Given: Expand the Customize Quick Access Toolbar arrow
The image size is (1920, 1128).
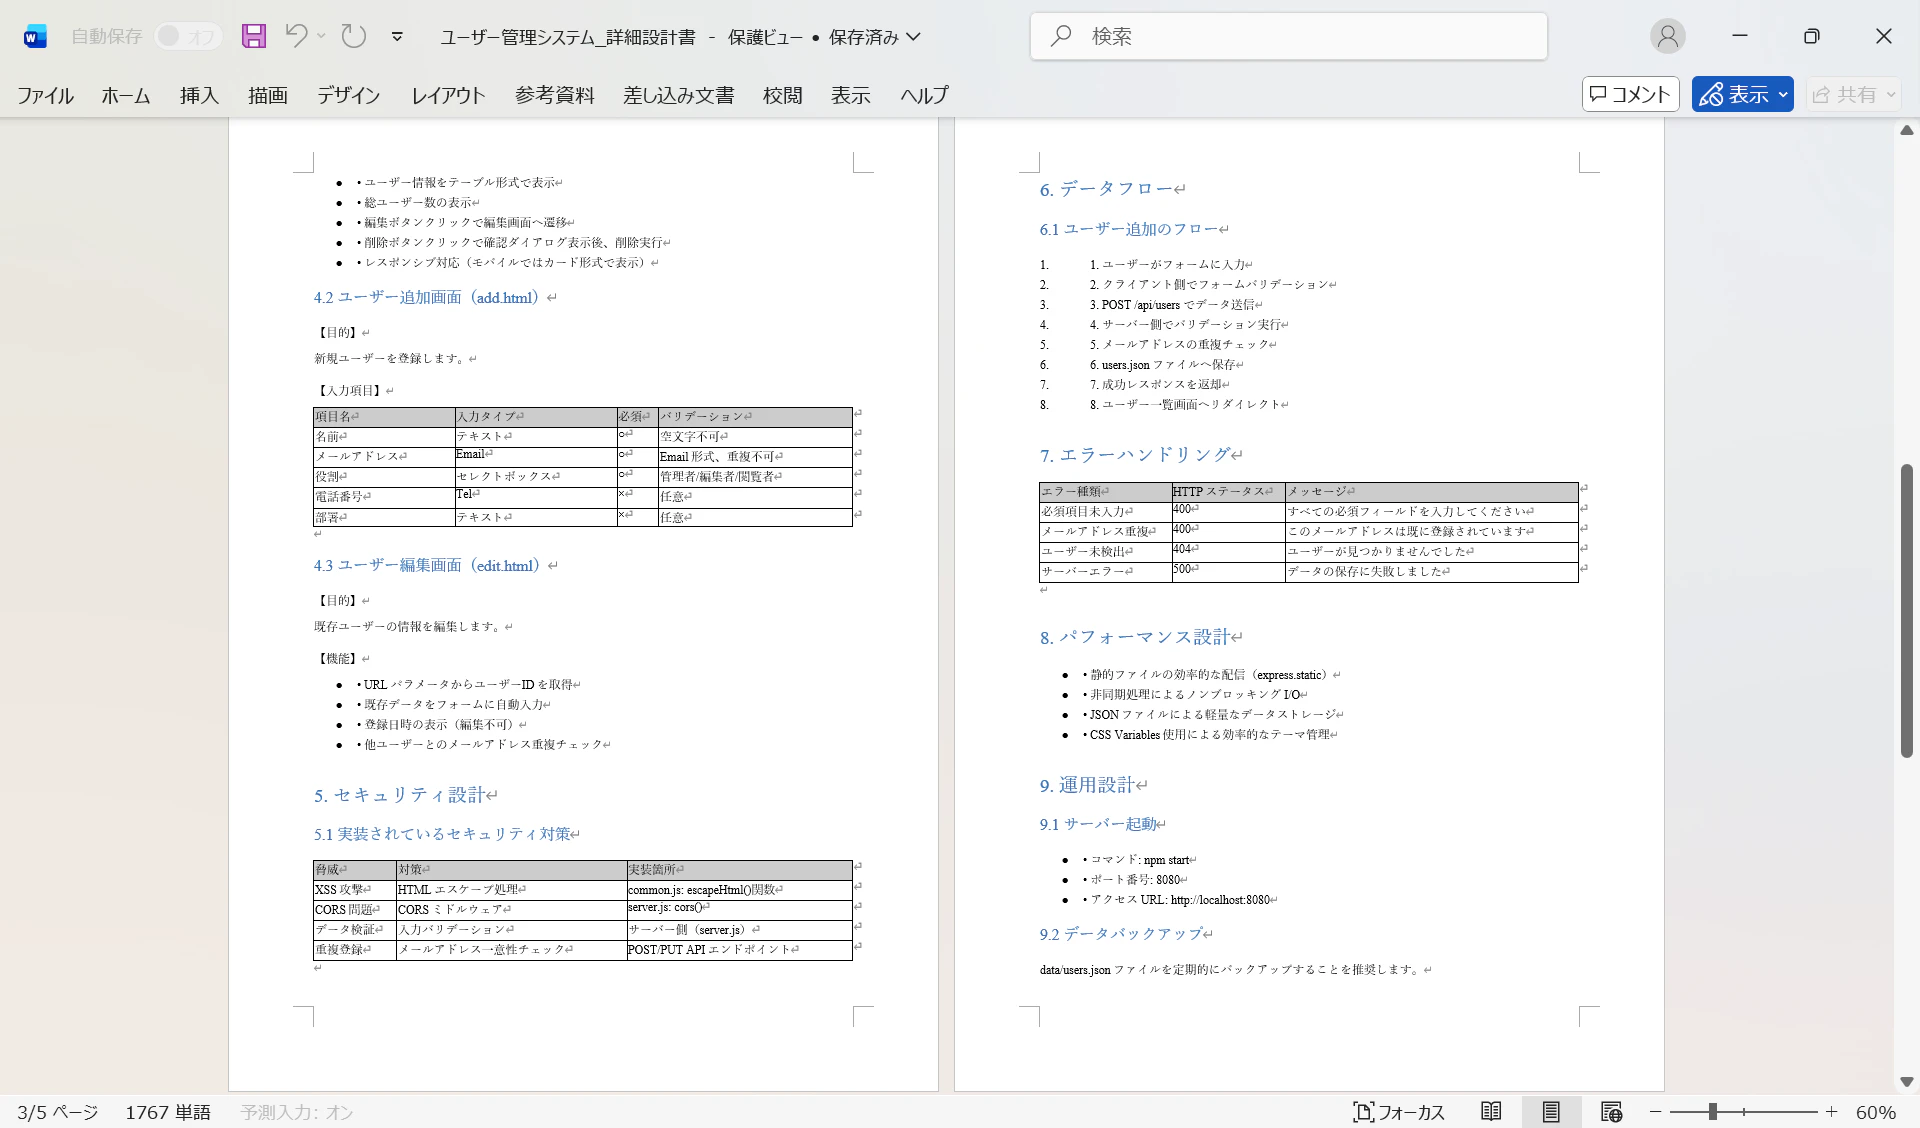Looking at the screenshot, I should (x=397, y=36).
